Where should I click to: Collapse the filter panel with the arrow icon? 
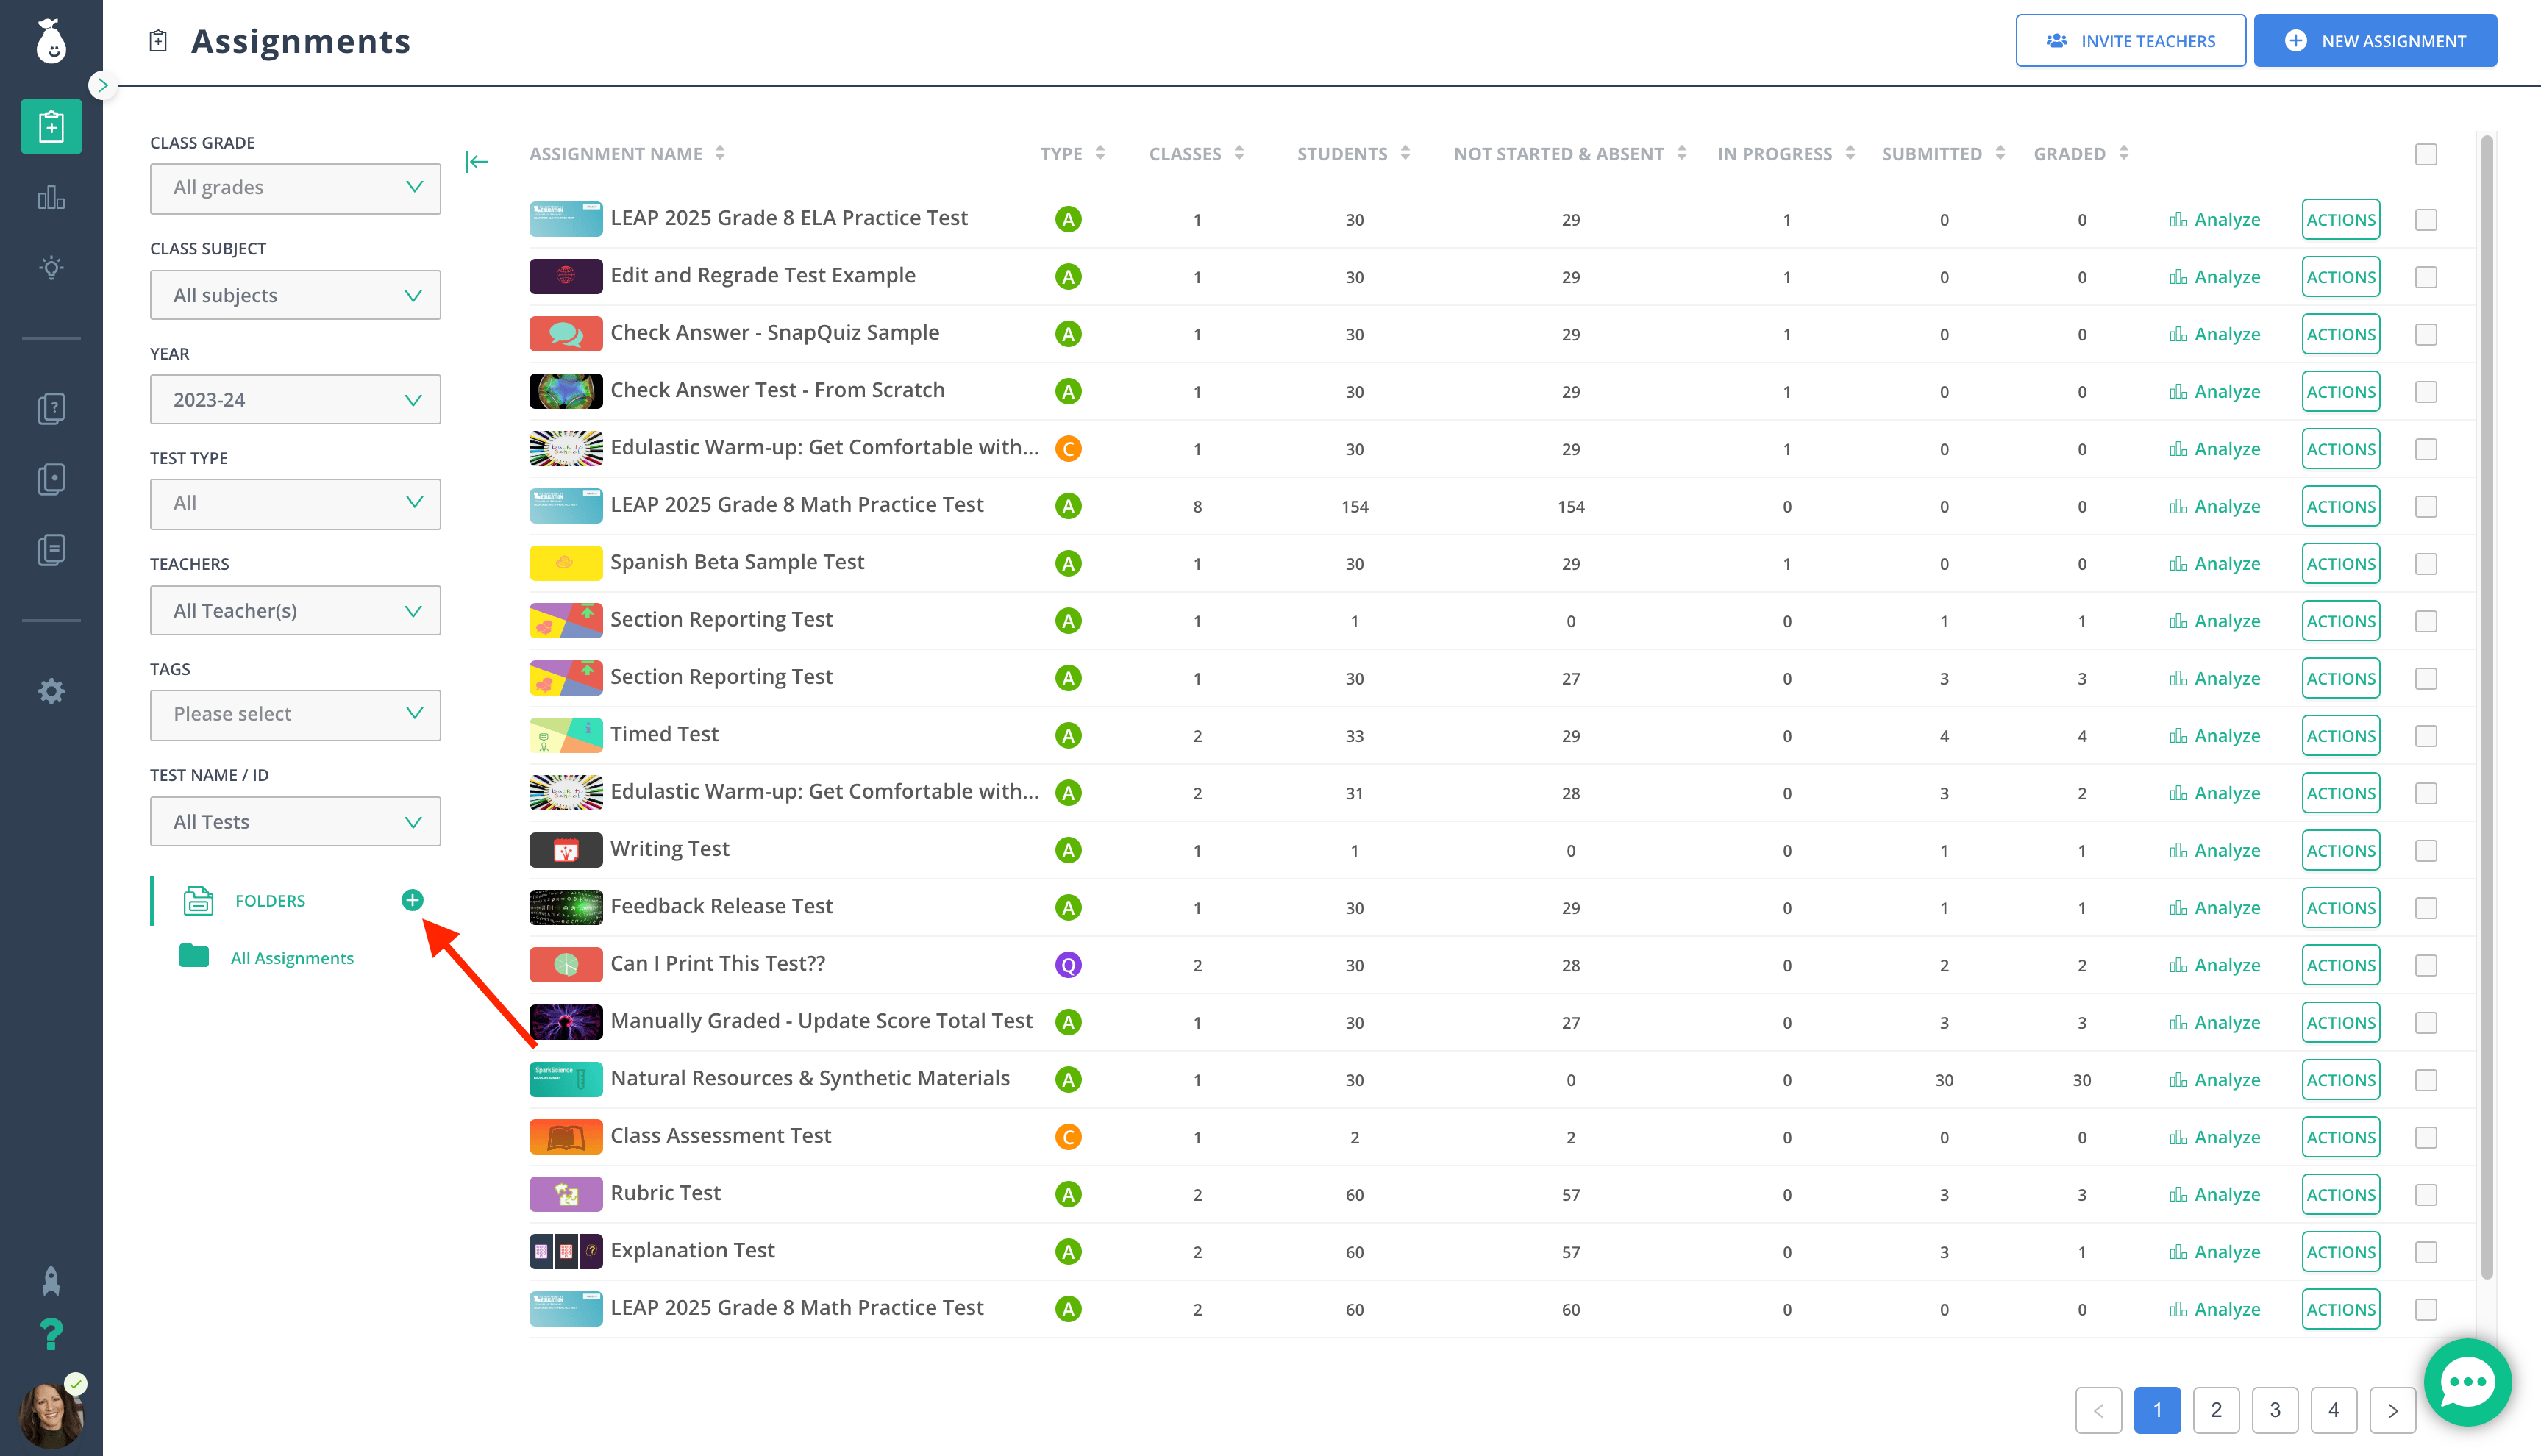pyautogui.click(x=477, y=162)
